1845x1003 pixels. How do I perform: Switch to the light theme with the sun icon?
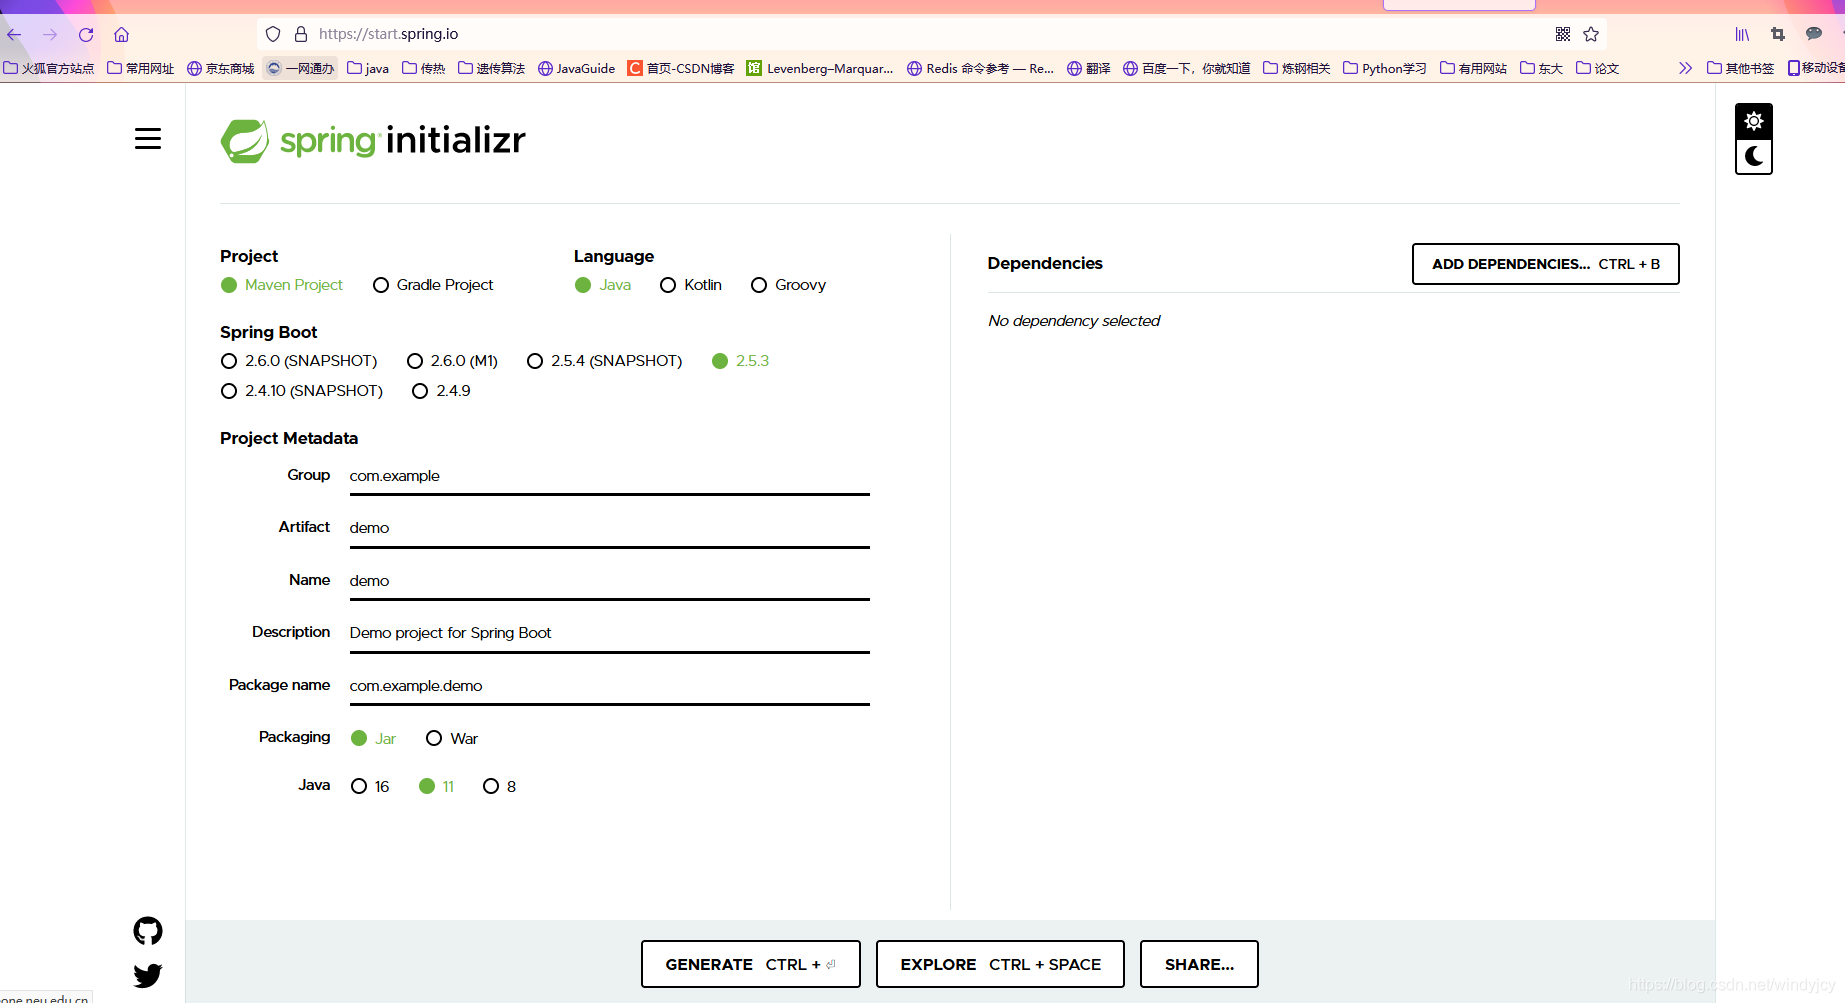pos(1754,121)
